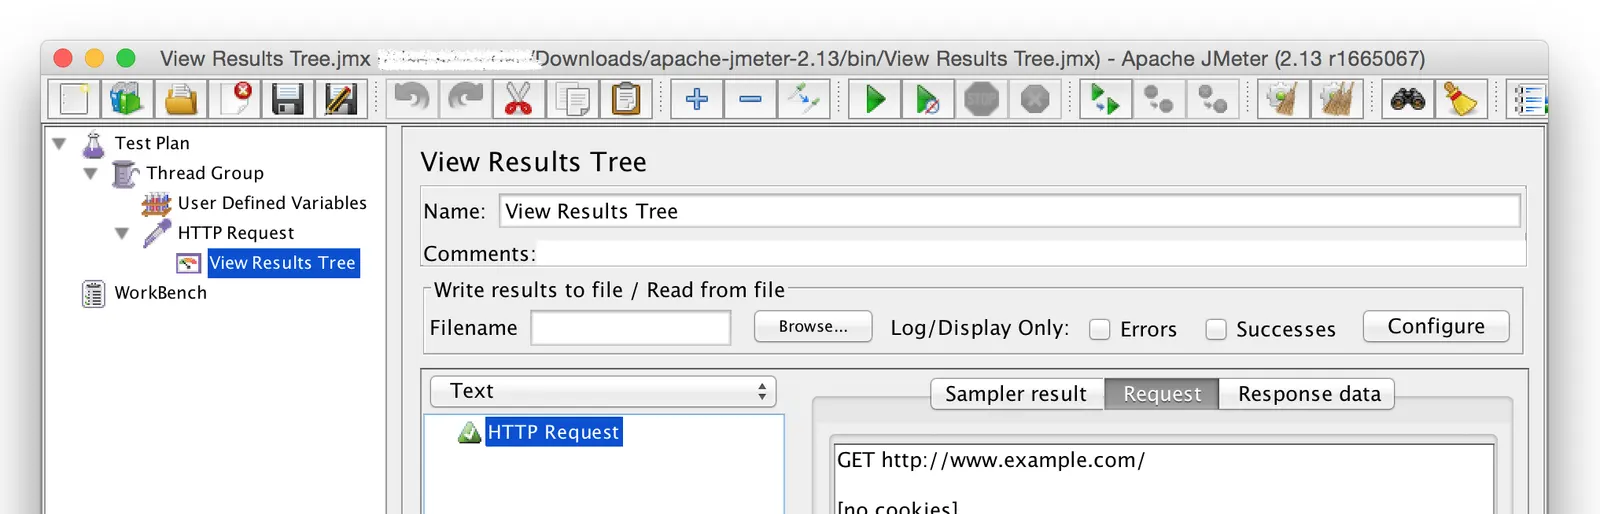Select HTTP Request result in results list

pyautogui.click(x=554, y=432)
